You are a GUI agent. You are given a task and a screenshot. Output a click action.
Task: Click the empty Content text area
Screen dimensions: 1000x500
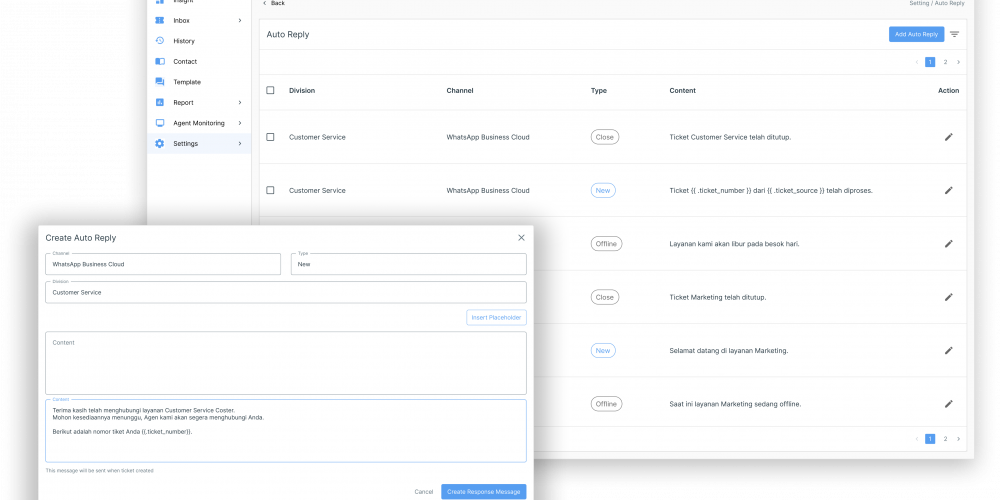[285, 363]
